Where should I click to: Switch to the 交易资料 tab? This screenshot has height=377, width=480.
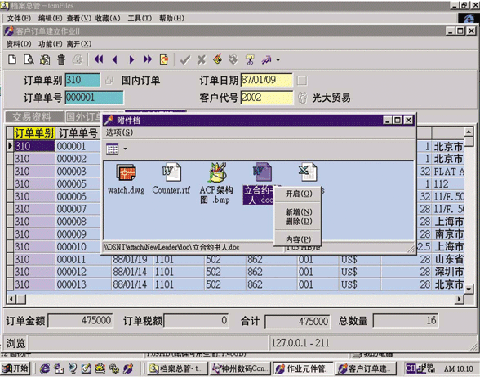click(x=32, y=117)
